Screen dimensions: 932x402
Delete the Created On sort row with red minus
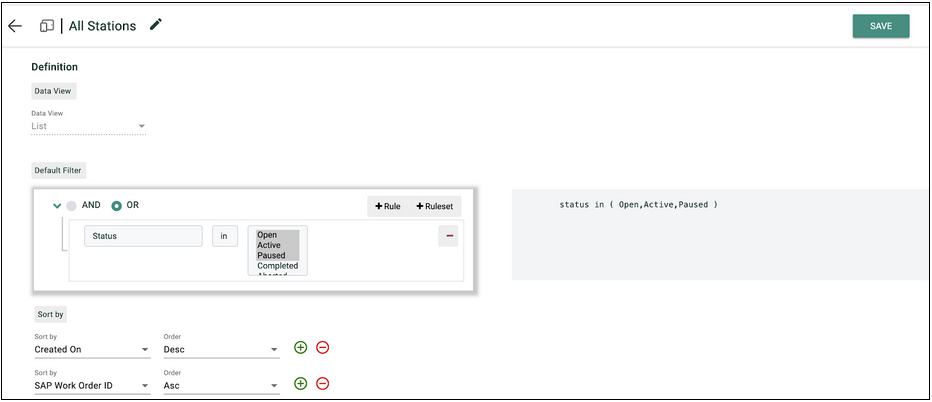(322, 348)
